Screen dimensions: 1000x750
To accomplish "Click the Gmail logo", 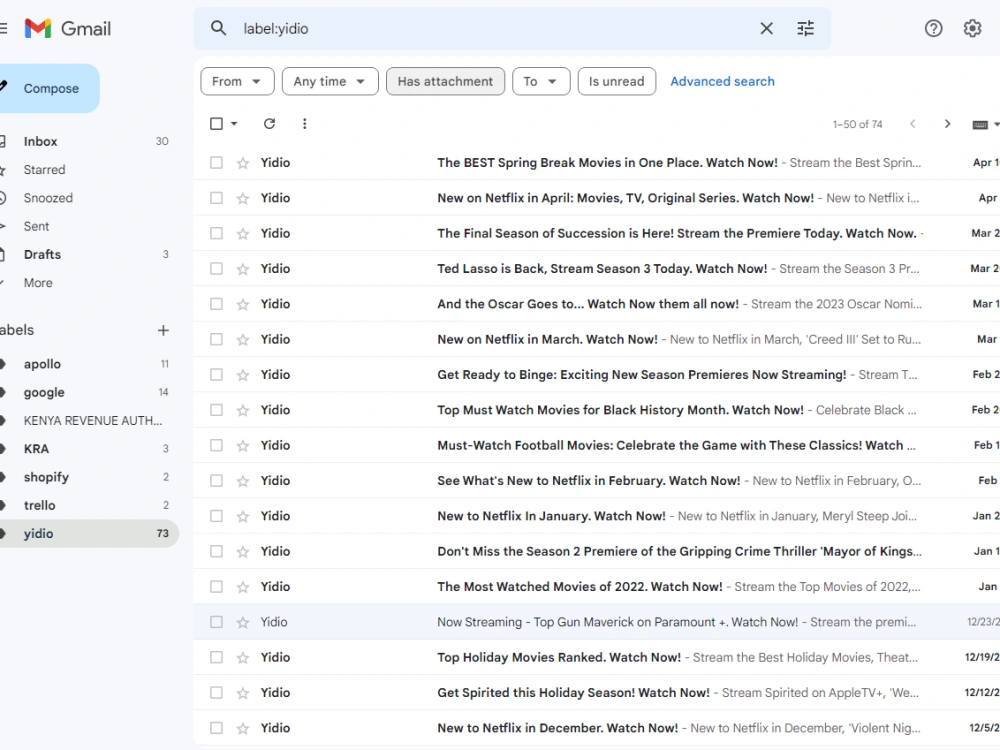I will [x=68, y=29].
